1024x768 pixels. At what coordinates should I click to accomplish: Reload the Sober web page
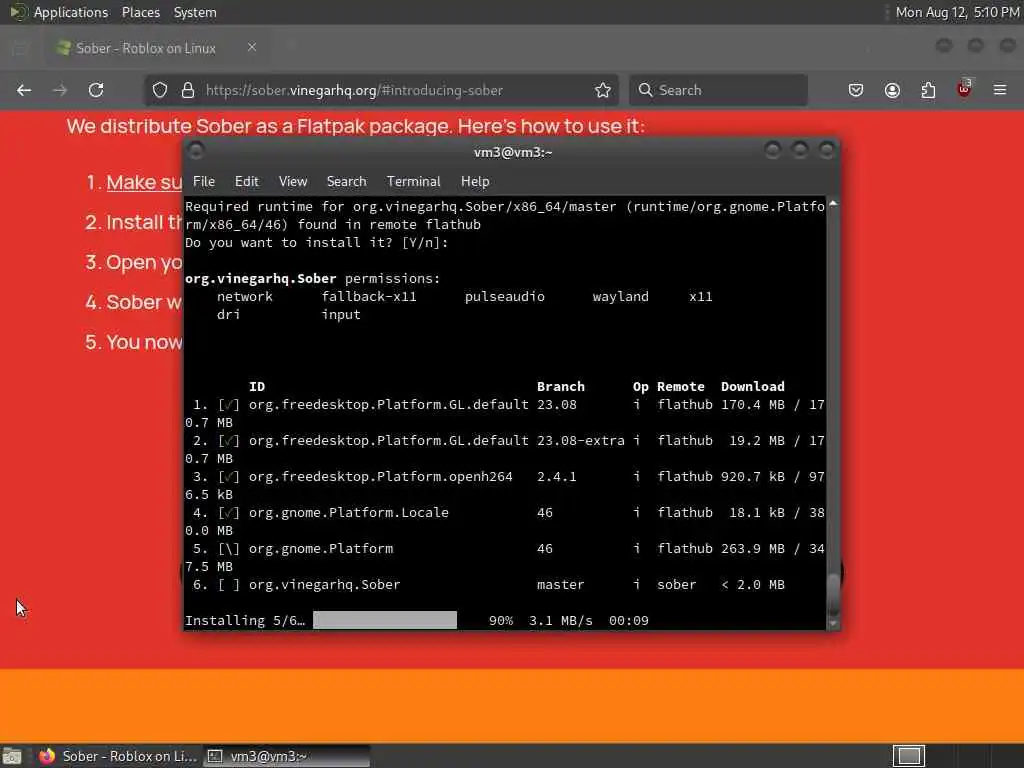point(96,90)
